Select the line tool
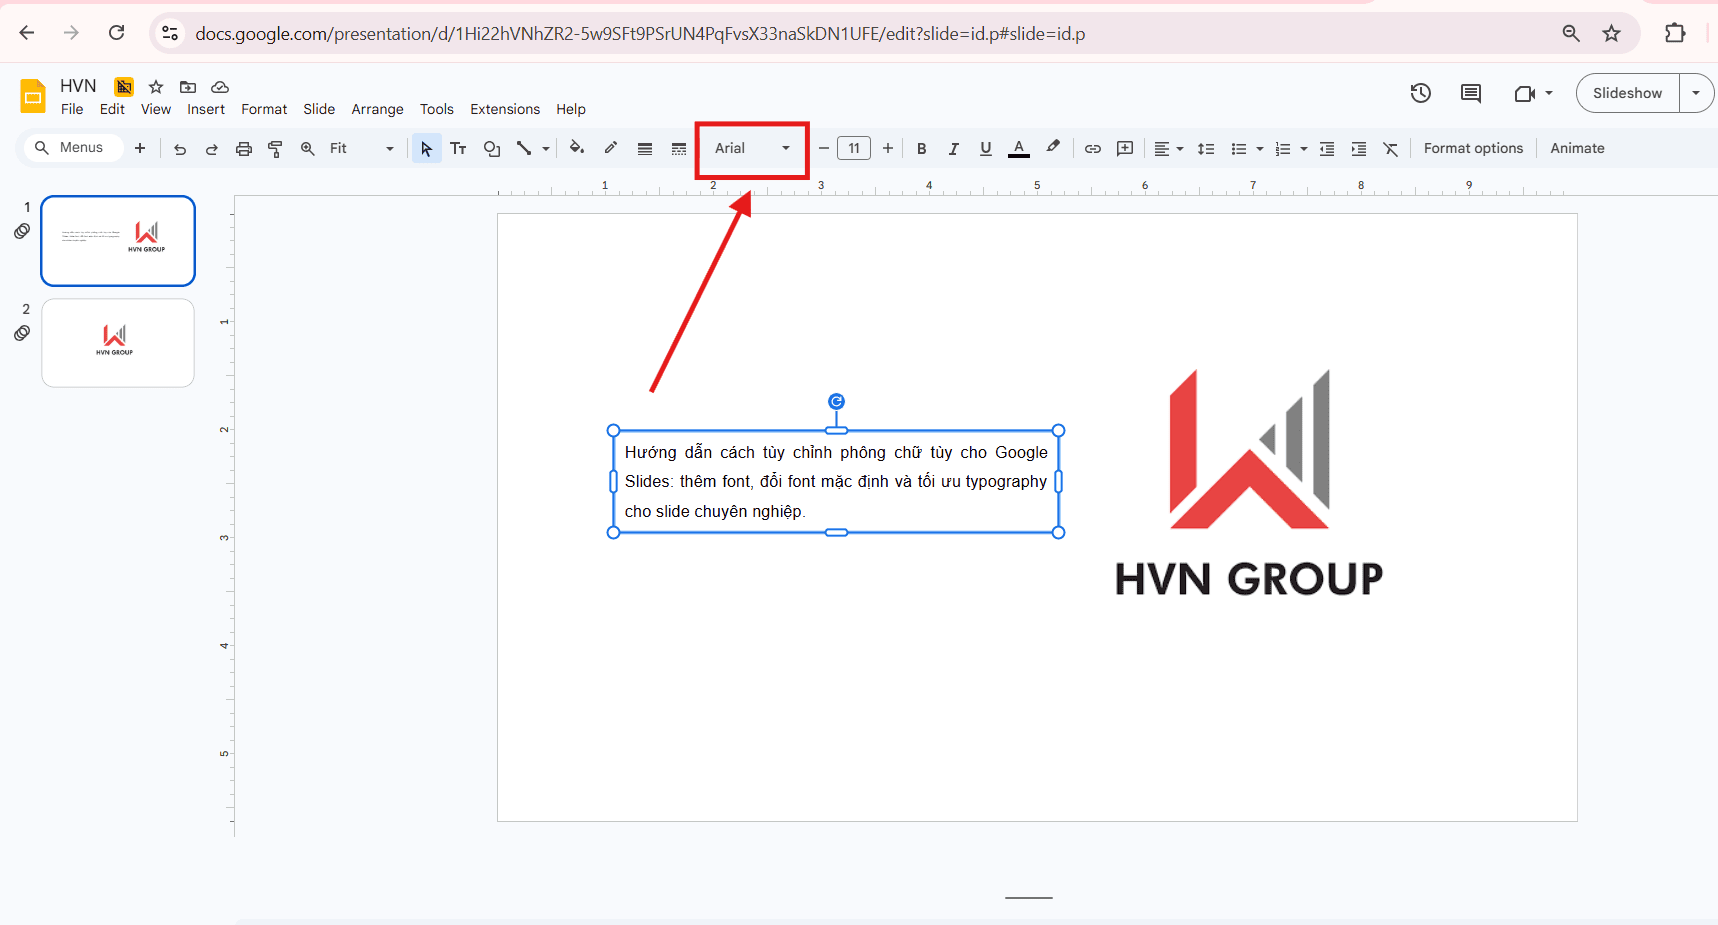Screen dimensions: 1718x925 [525, 148]
